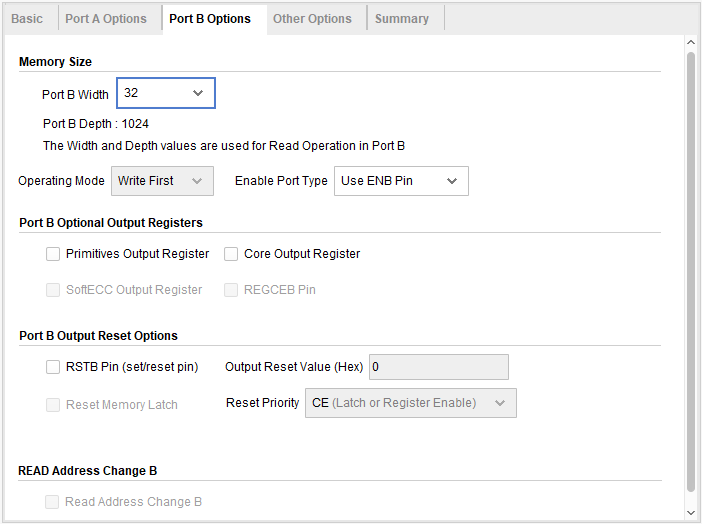Viewport: 702px width, 524px height.
Task: Expand the Port B Width dropdown
Action: 166,93
